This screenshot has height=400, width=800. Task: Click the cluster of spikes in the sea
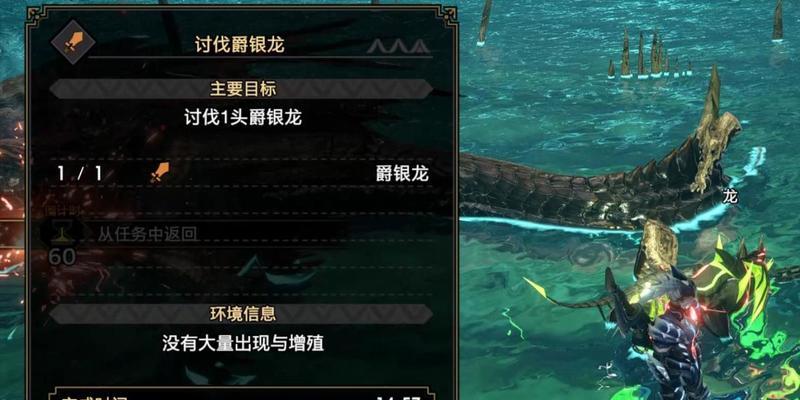pos(649,55)
